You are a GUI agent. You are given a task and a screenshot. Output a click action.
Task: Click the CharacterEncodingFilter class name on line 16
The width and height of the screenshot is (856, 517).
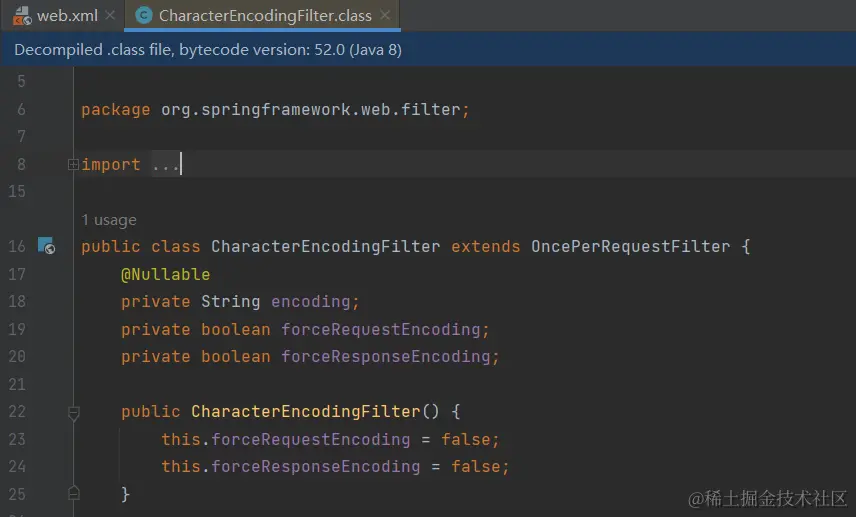click(x=325, y=246)
